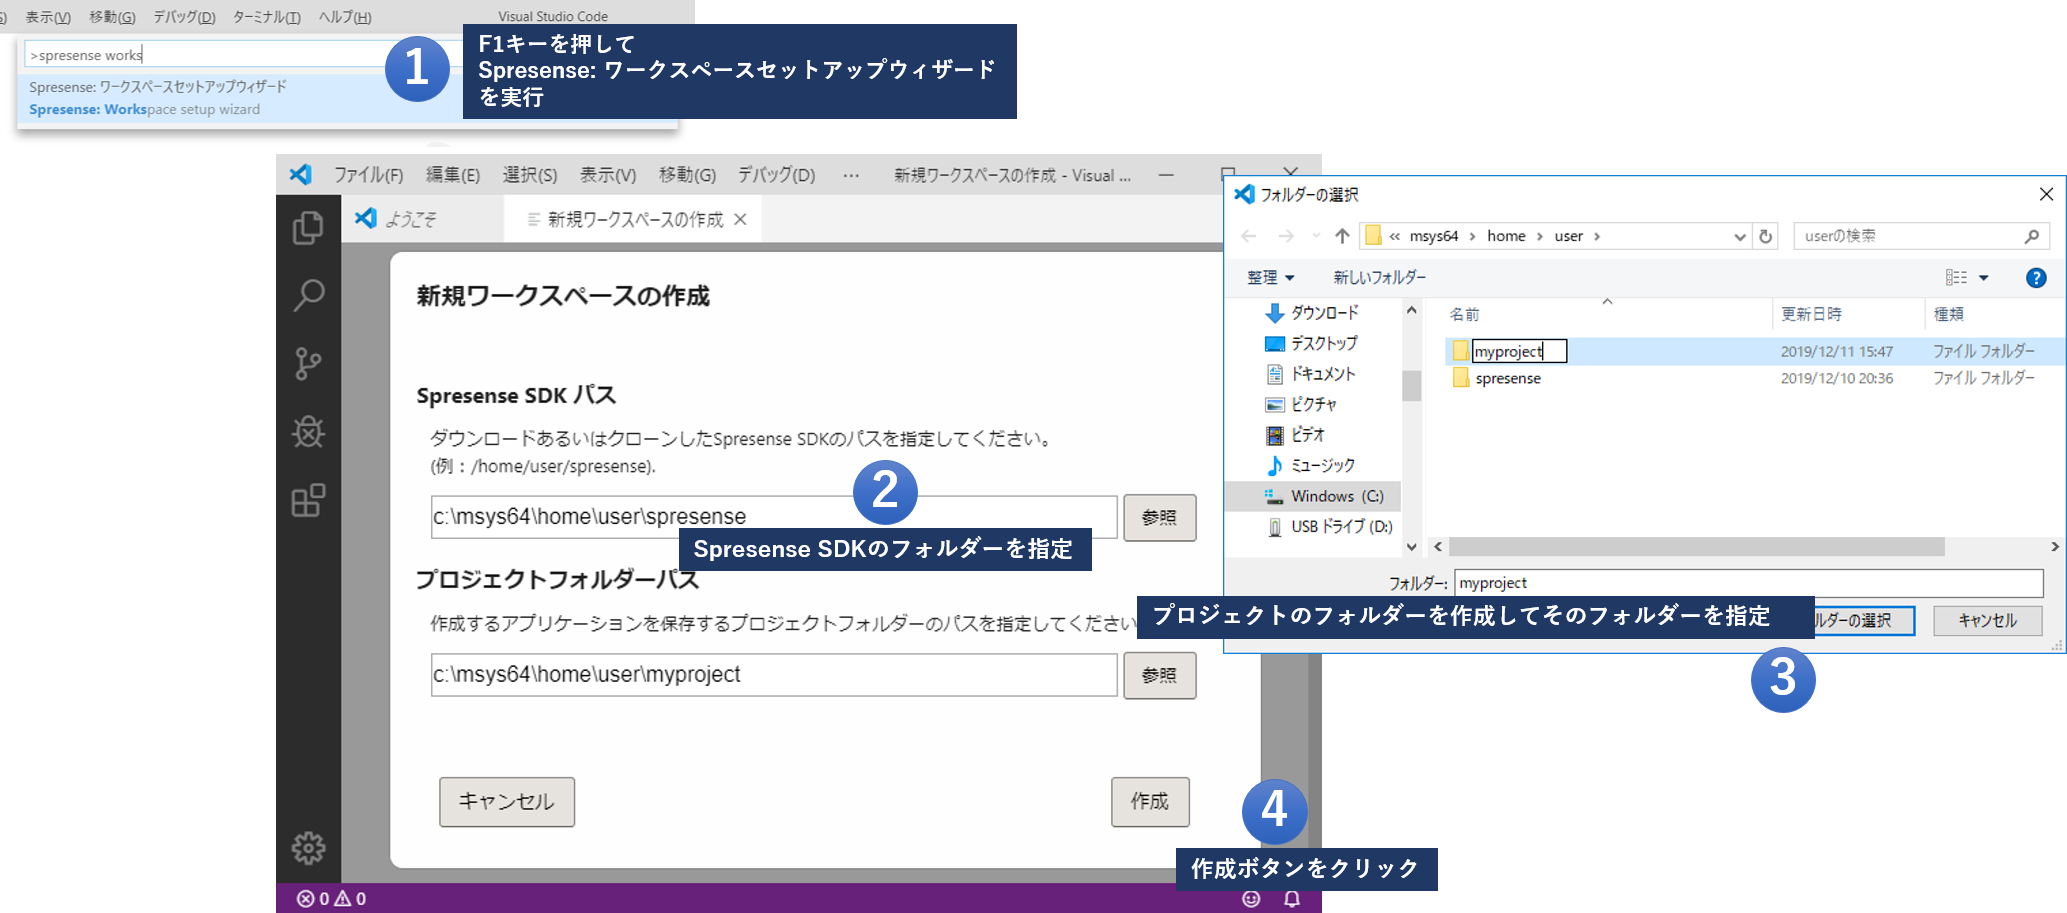Screen dimensions: 2067x913
Task: Expand path chevron after msys64
Action: (x=1472, y=236)
